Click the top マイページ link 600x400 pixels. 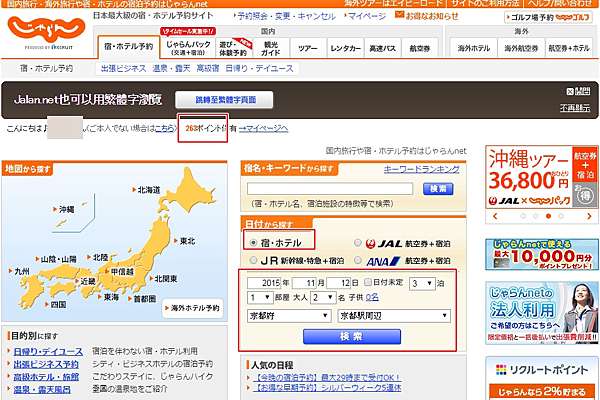[367, 16]
